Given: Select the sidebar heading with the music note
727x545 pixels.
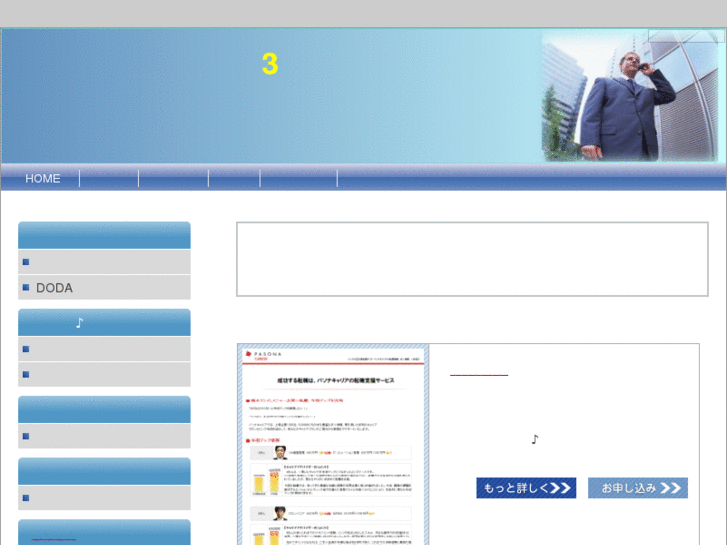Looking at the screenshot, I should click(104, 322).
